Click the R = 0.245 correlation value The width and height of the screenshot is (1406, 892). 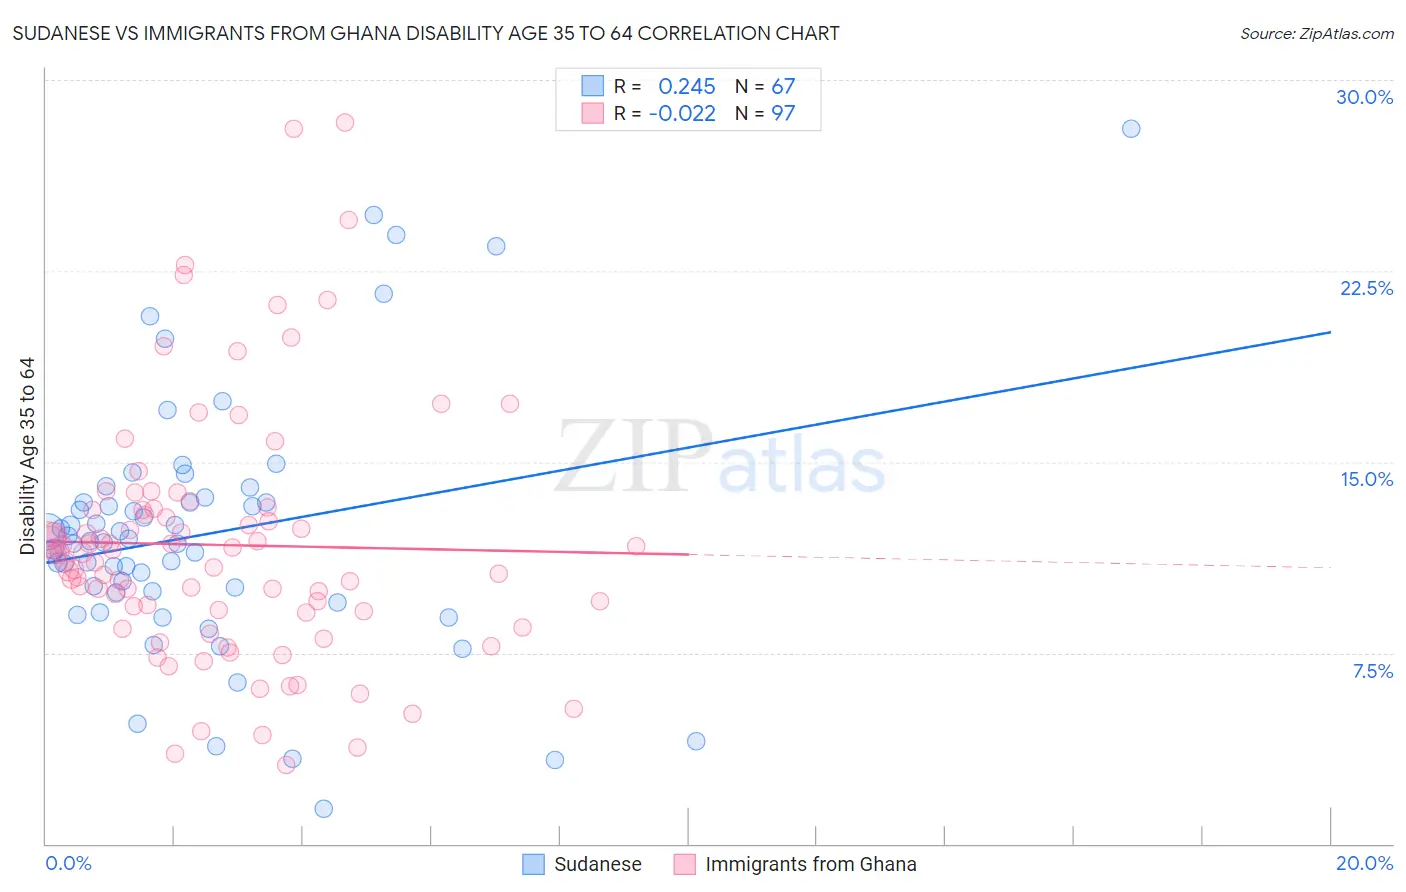665,86
